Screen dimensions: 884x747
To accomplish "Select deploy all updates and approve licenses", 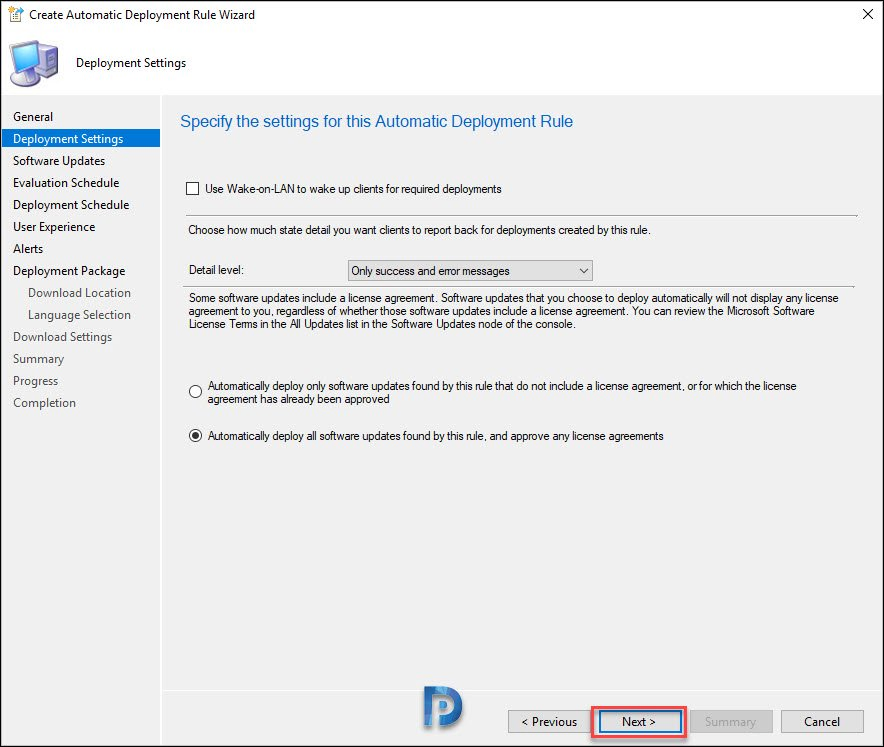I will coord(196,436).
